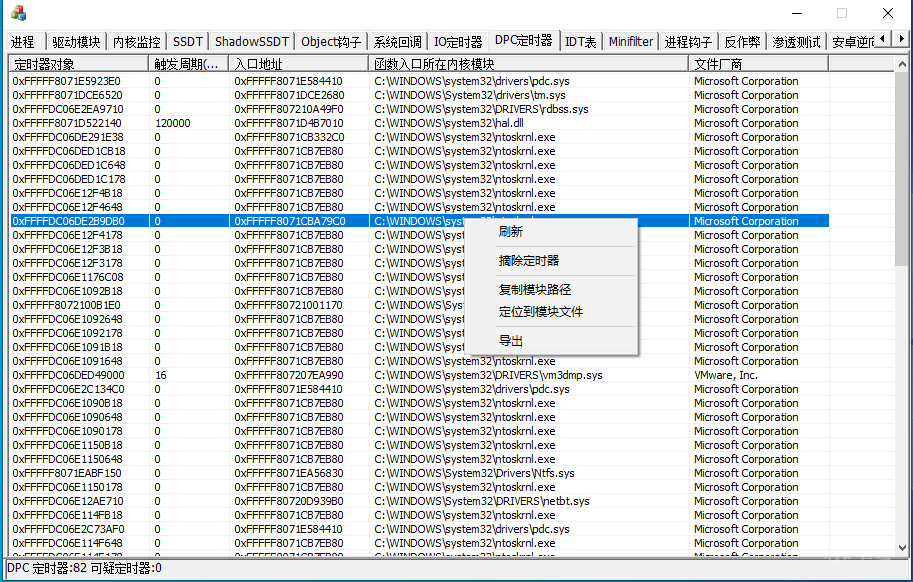The height and width of the screenshot is (582, 913).
Task: Open the ShadowSSDT tab
Action: pos(252,42)
